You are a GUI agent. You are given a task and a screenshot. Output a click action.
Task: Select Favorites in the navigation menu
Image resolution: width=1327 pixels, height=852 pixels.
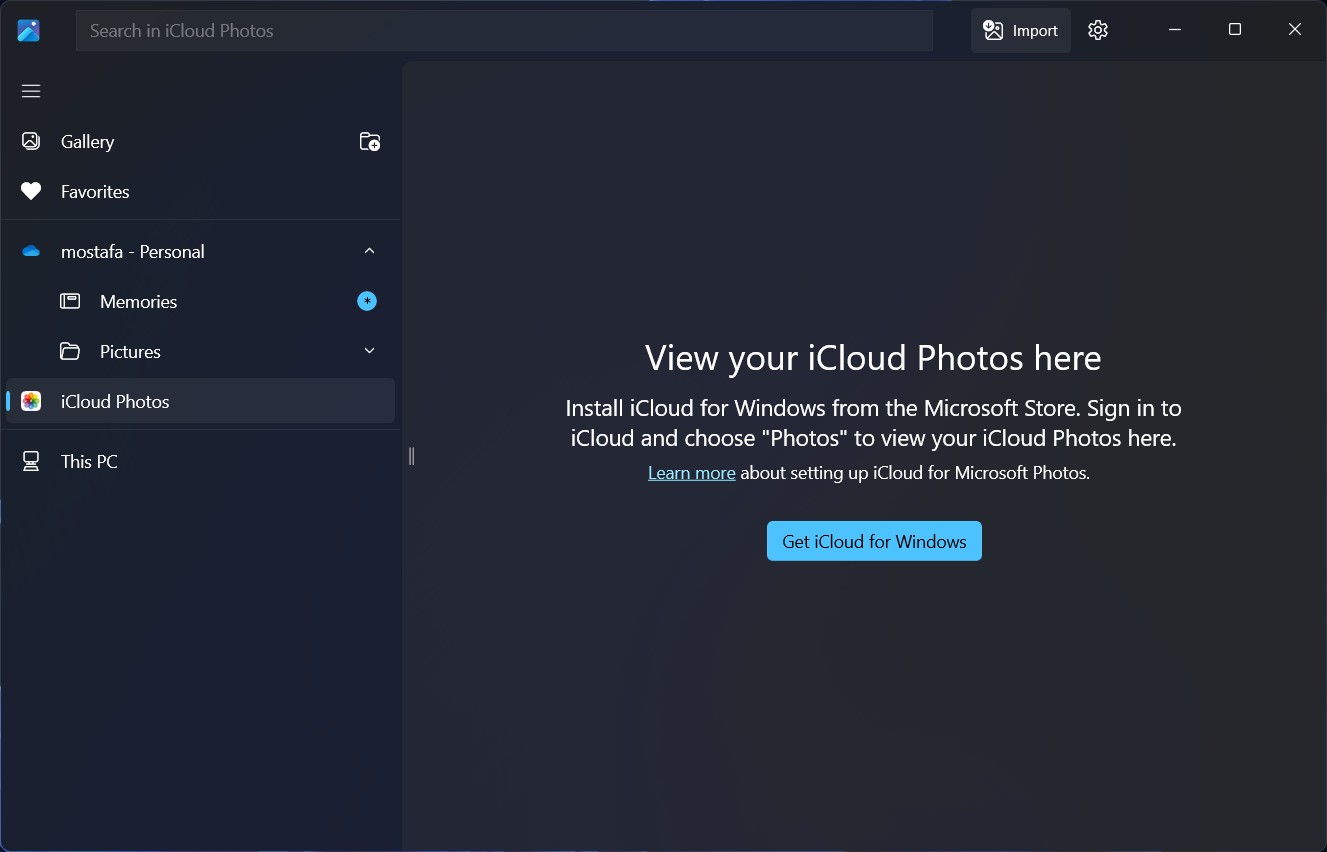pyautogui.click(x=94, y=191)
